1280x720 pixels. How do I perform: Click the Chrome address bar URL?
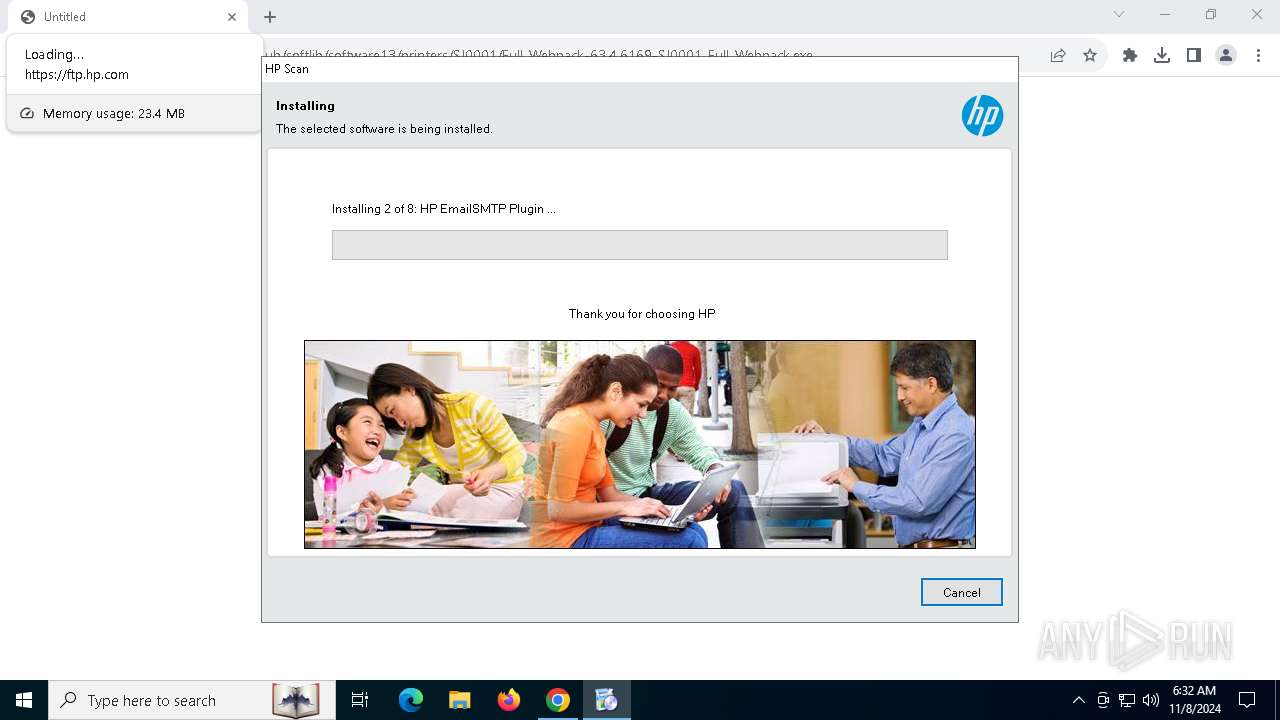pos(538,55)
